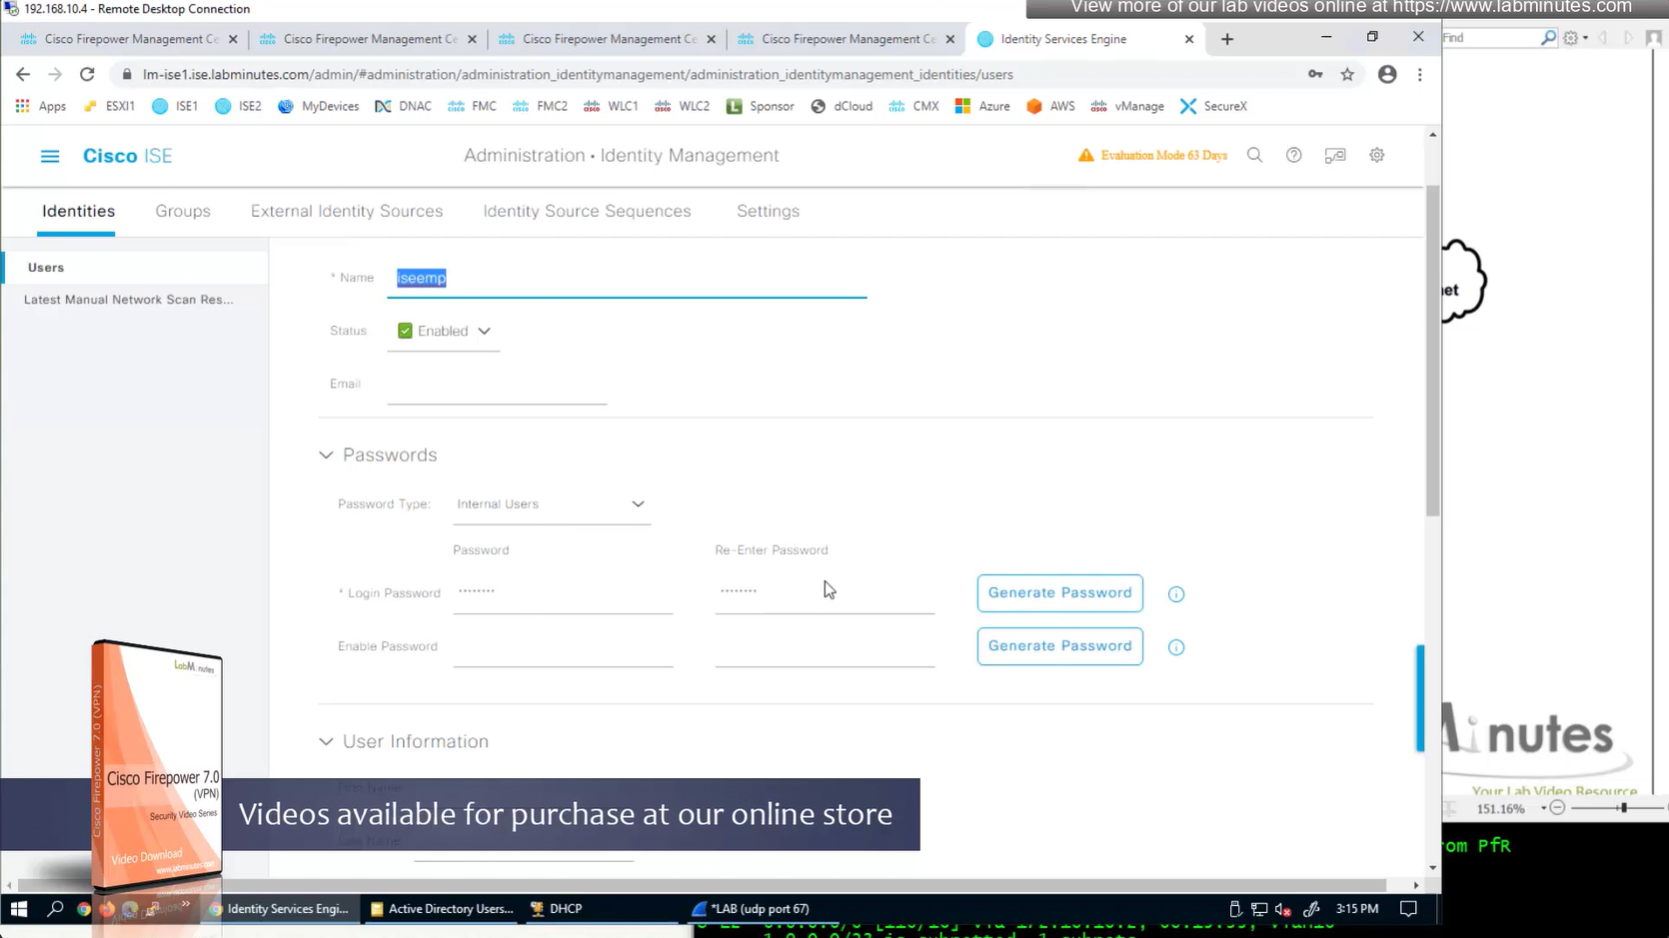Click into the Email input field
1669x938 pixels.
497,385
